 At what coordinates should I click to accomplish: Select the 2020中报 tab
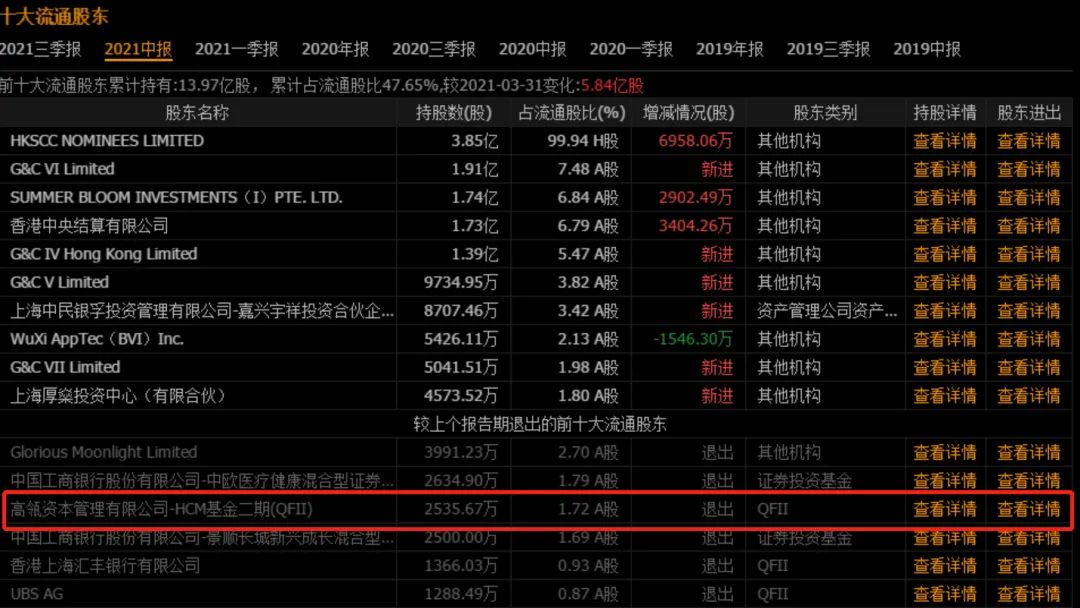(532, 50)
